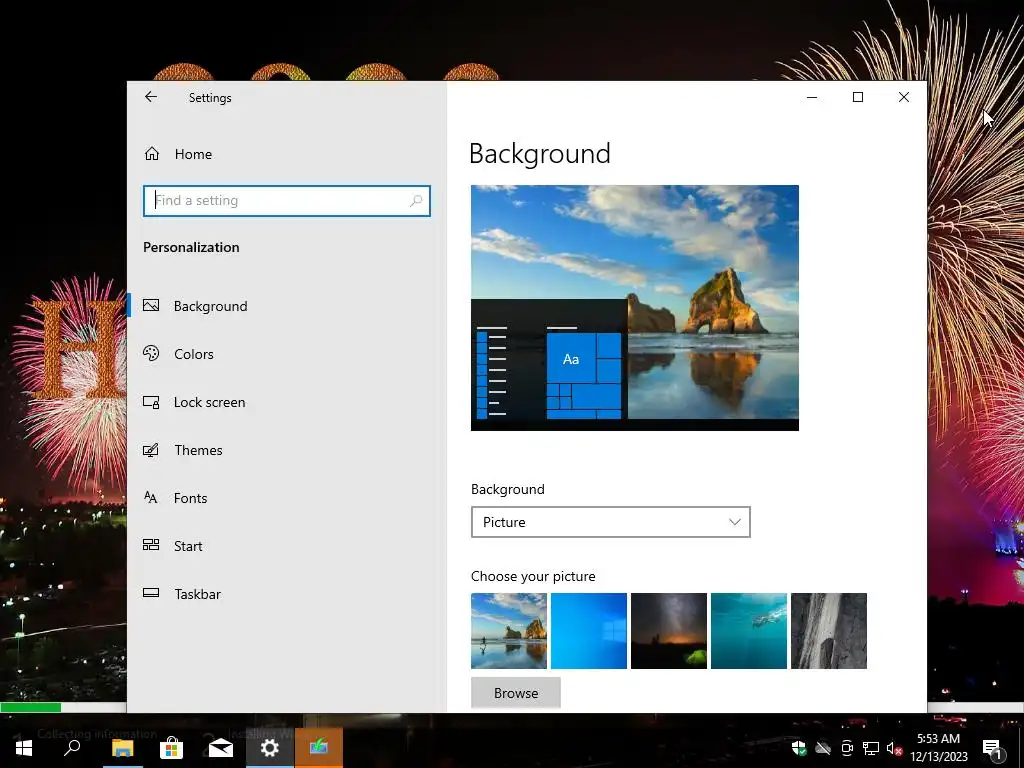Choose the blue Windows logo wallpaper

click(589, 631)
